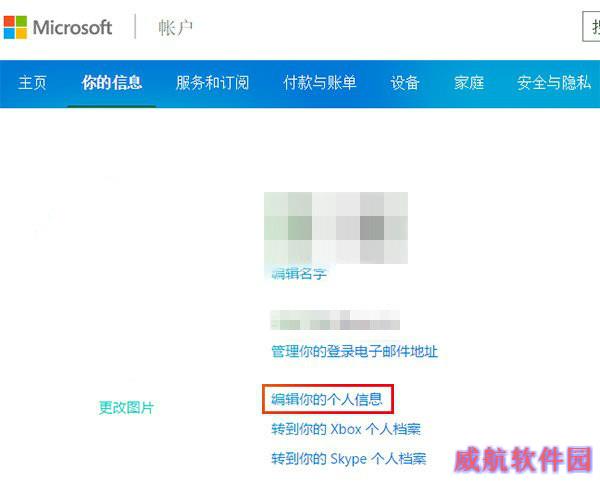
Task: Click the search box at top right
Action: [x=591, y=26]
